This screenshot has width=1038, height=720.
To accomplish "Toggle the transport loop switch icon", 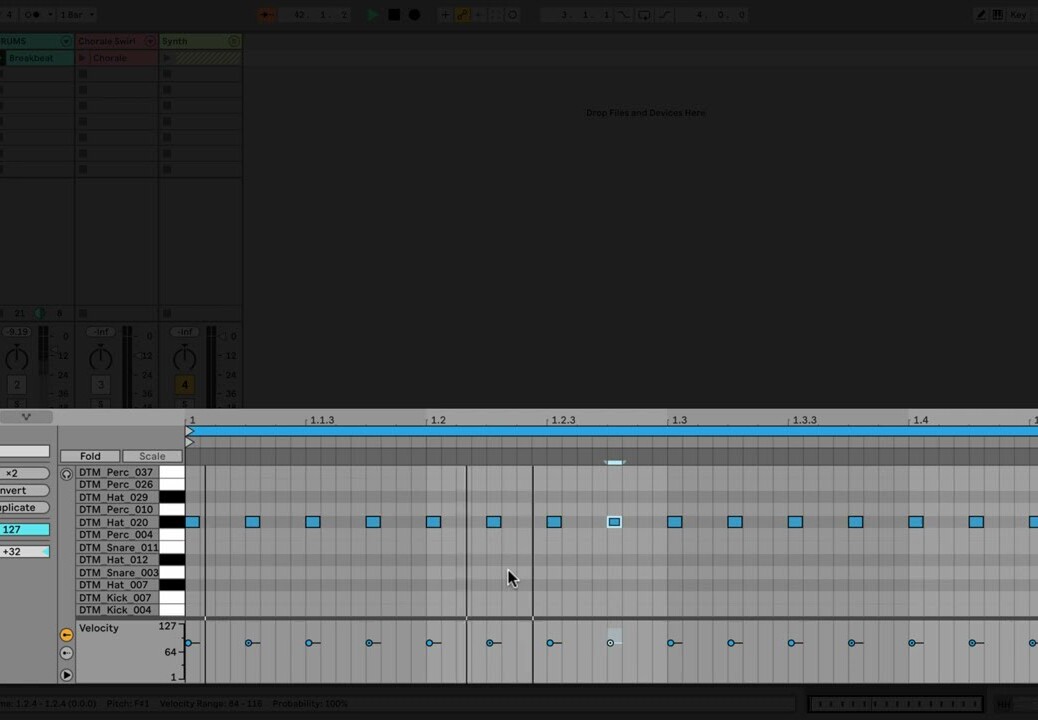I will pyautogui.click(x=643, y=15).
